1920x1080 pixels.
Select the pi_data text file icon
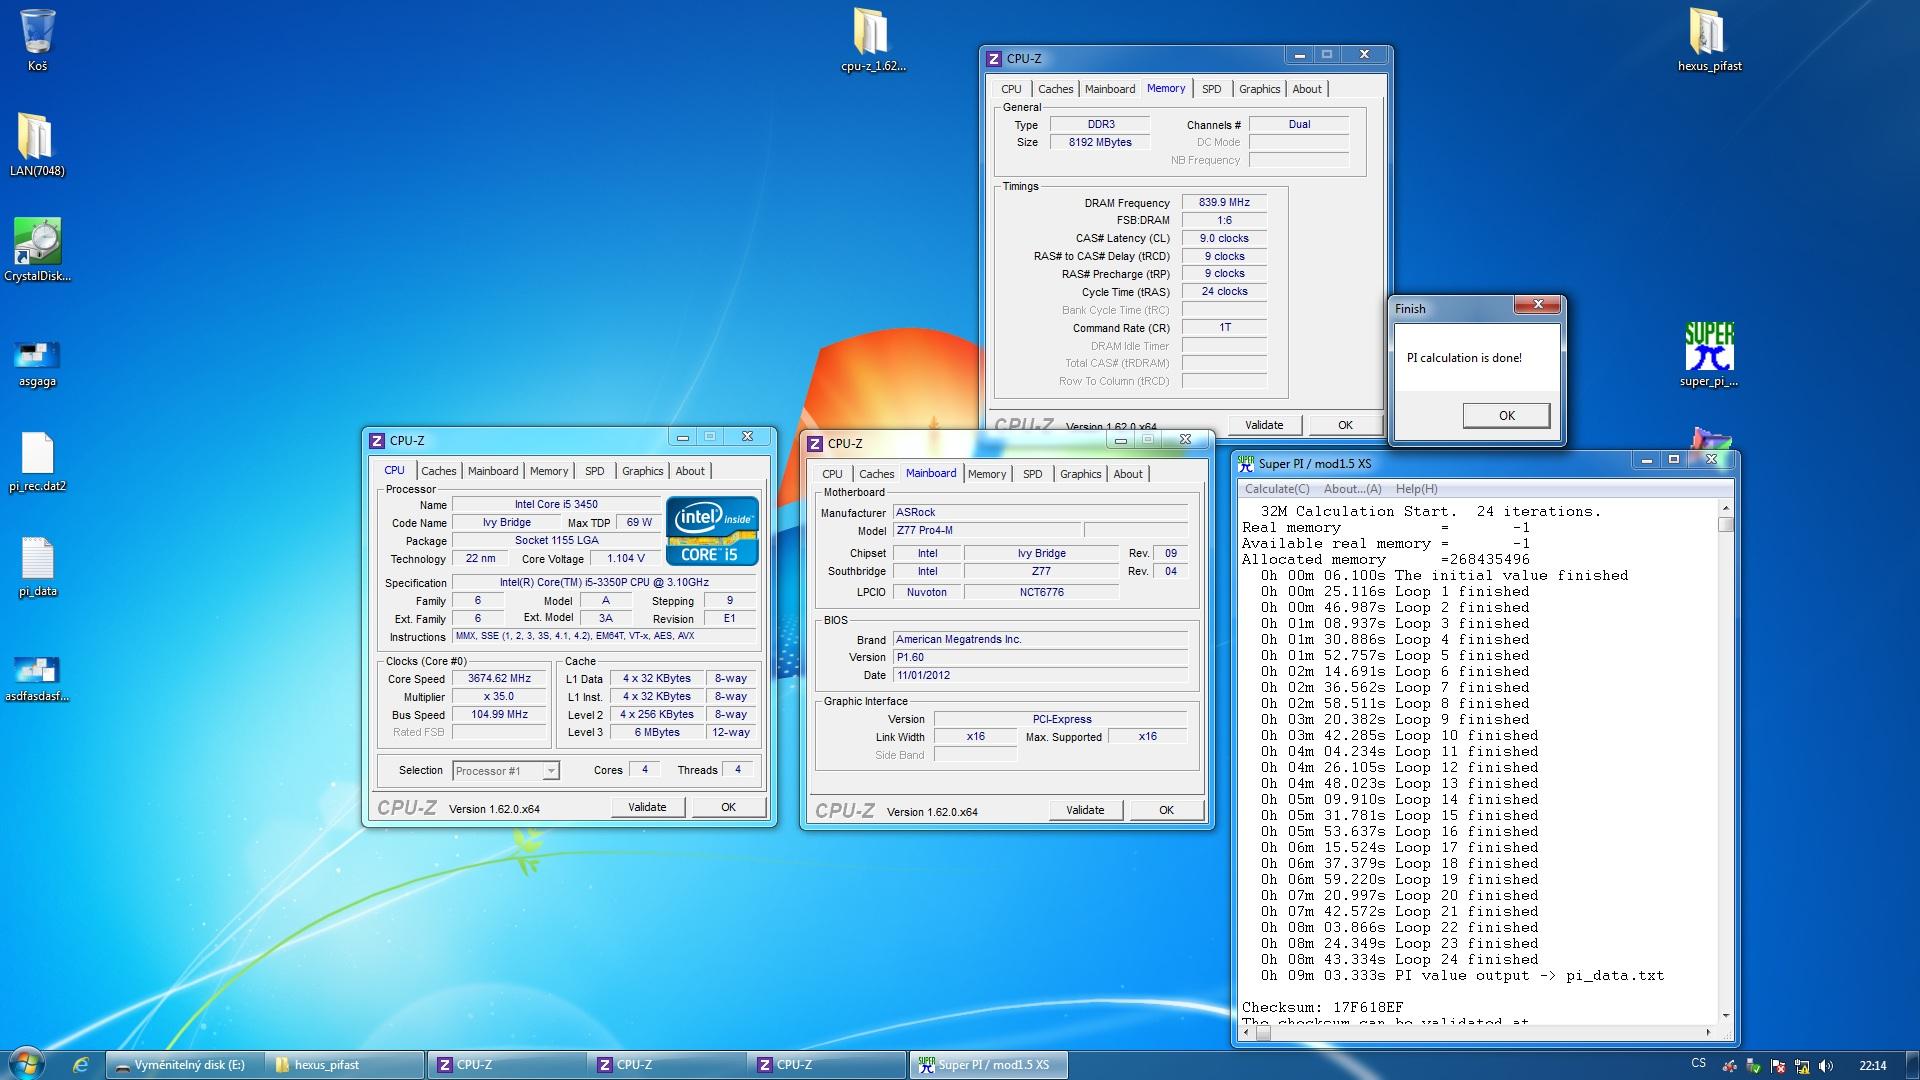click(x=37, y=567)
